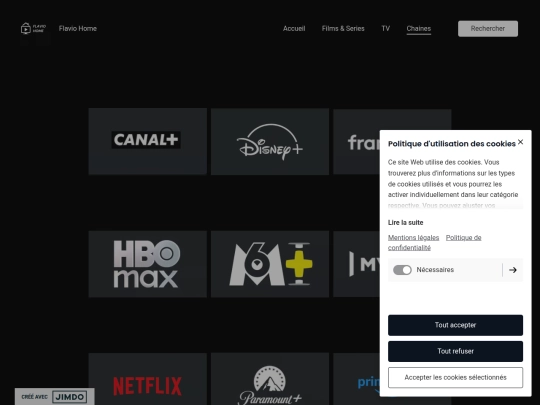Open the Disney+ channel tile
540x405 pixels.
[270, 142]
